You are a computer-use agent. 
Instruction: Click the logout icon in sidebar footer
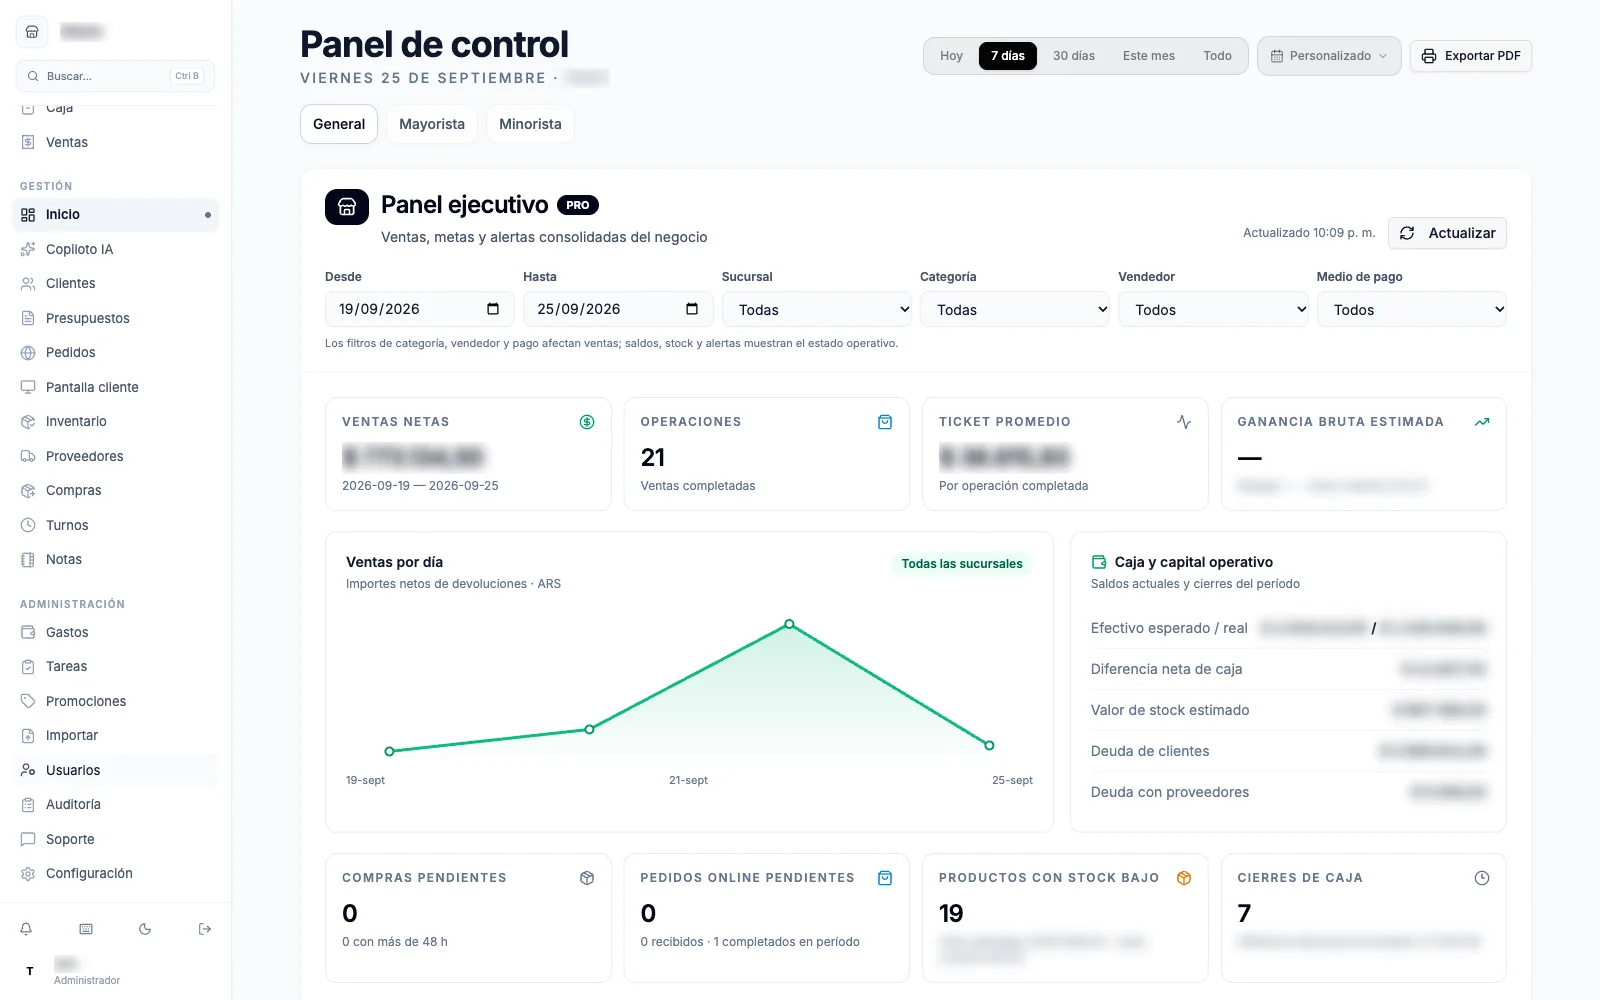pyautogui.click(x=205, y=929)
